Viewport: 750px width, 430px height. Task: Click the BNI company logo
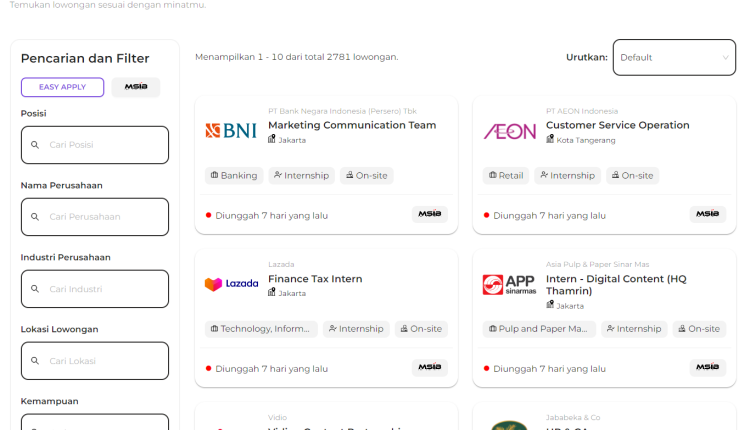pos(231,131)
